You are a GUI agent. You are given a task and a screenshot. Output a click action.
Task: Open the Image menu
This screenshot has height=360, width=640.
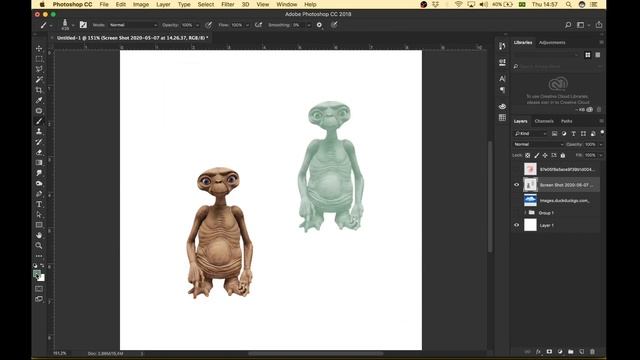point(141,4)
